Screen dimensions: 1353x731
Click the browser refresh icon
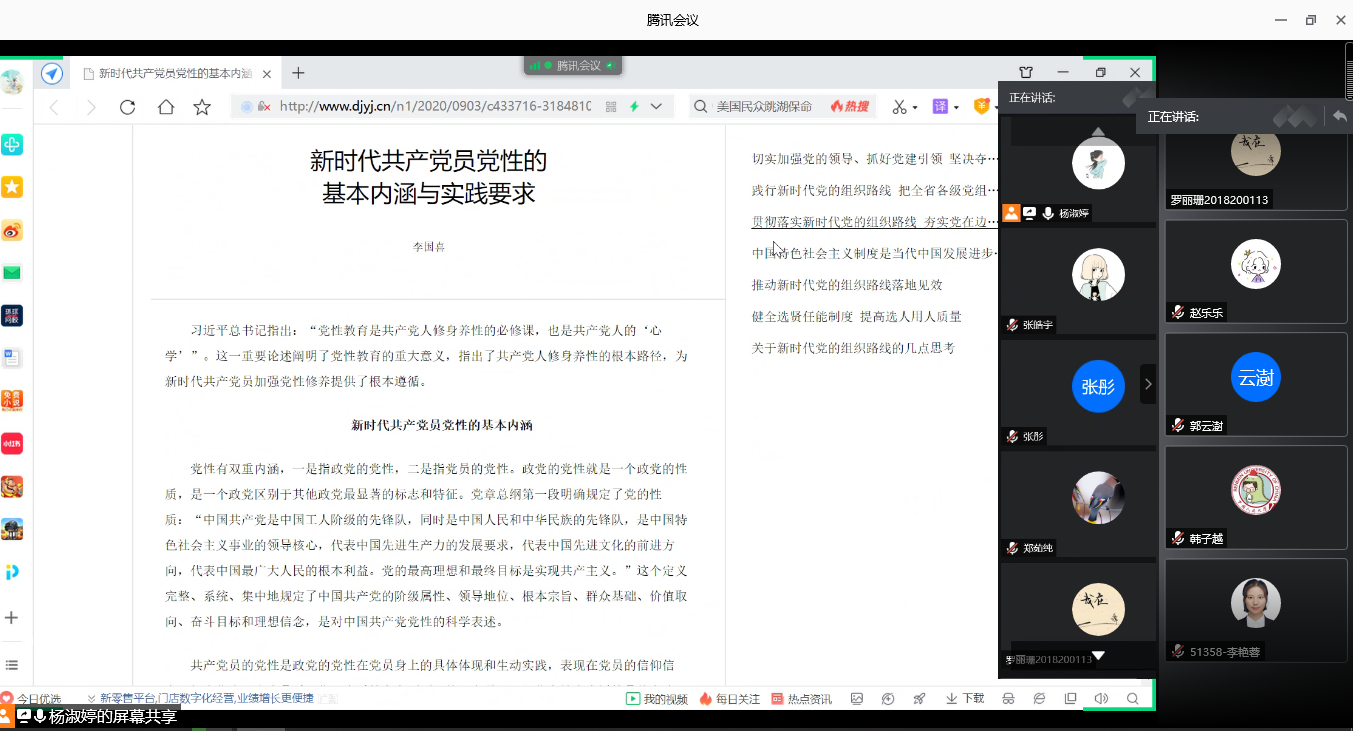pos(127,107)
